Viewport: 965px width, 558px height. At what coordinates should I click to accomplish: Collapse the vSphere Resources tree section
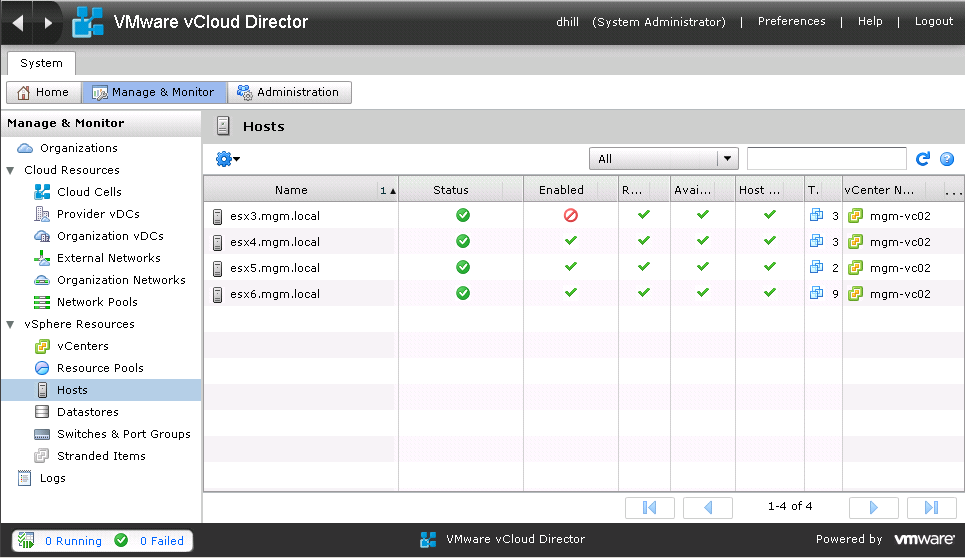click(x=10, y=324)
